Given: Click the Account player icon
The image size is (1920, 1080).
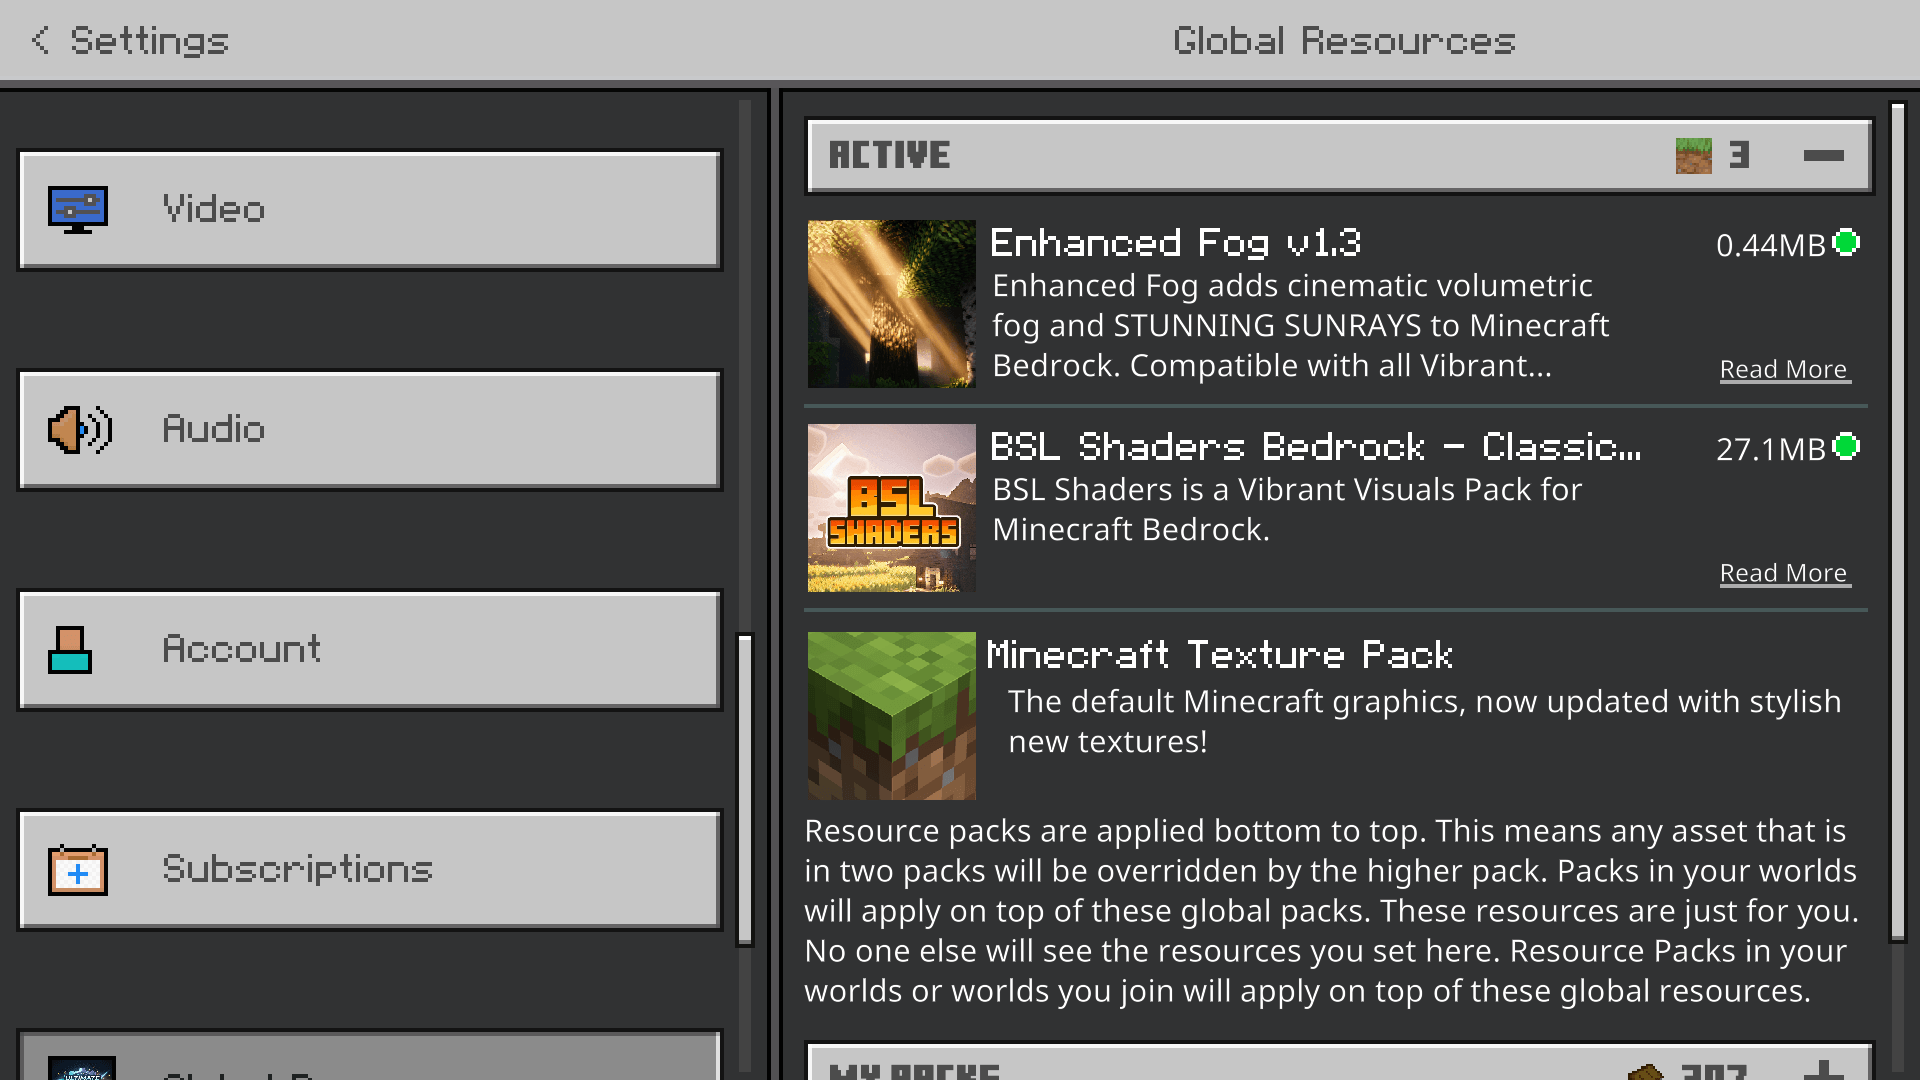Looking at the screenshot, I should pos(69,650).
